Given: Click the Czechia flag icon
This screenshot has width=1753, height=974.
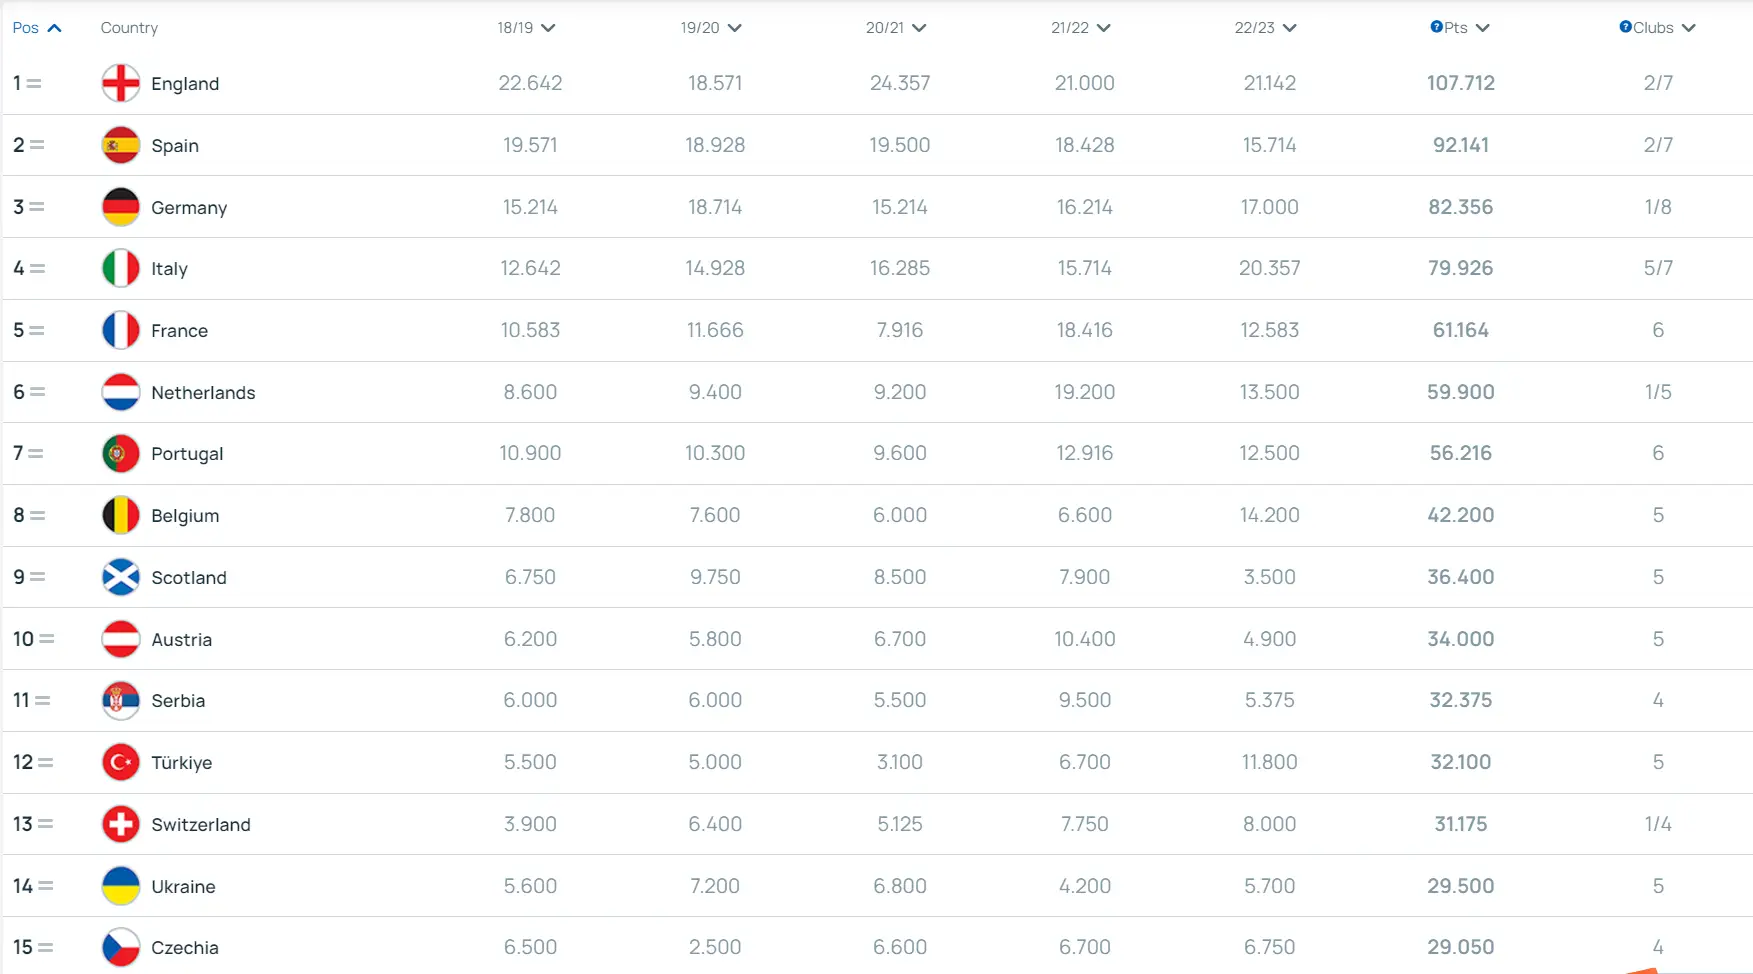Looking at the screenshot, I should pyautogui.click(x=120, y=947).
